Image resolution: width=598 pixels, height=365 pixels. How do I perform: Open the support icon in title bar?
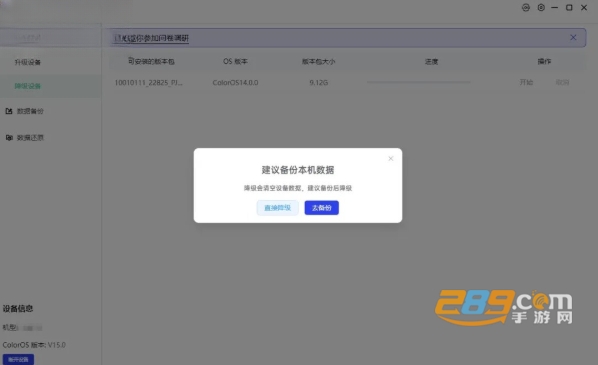coord(526,8)
